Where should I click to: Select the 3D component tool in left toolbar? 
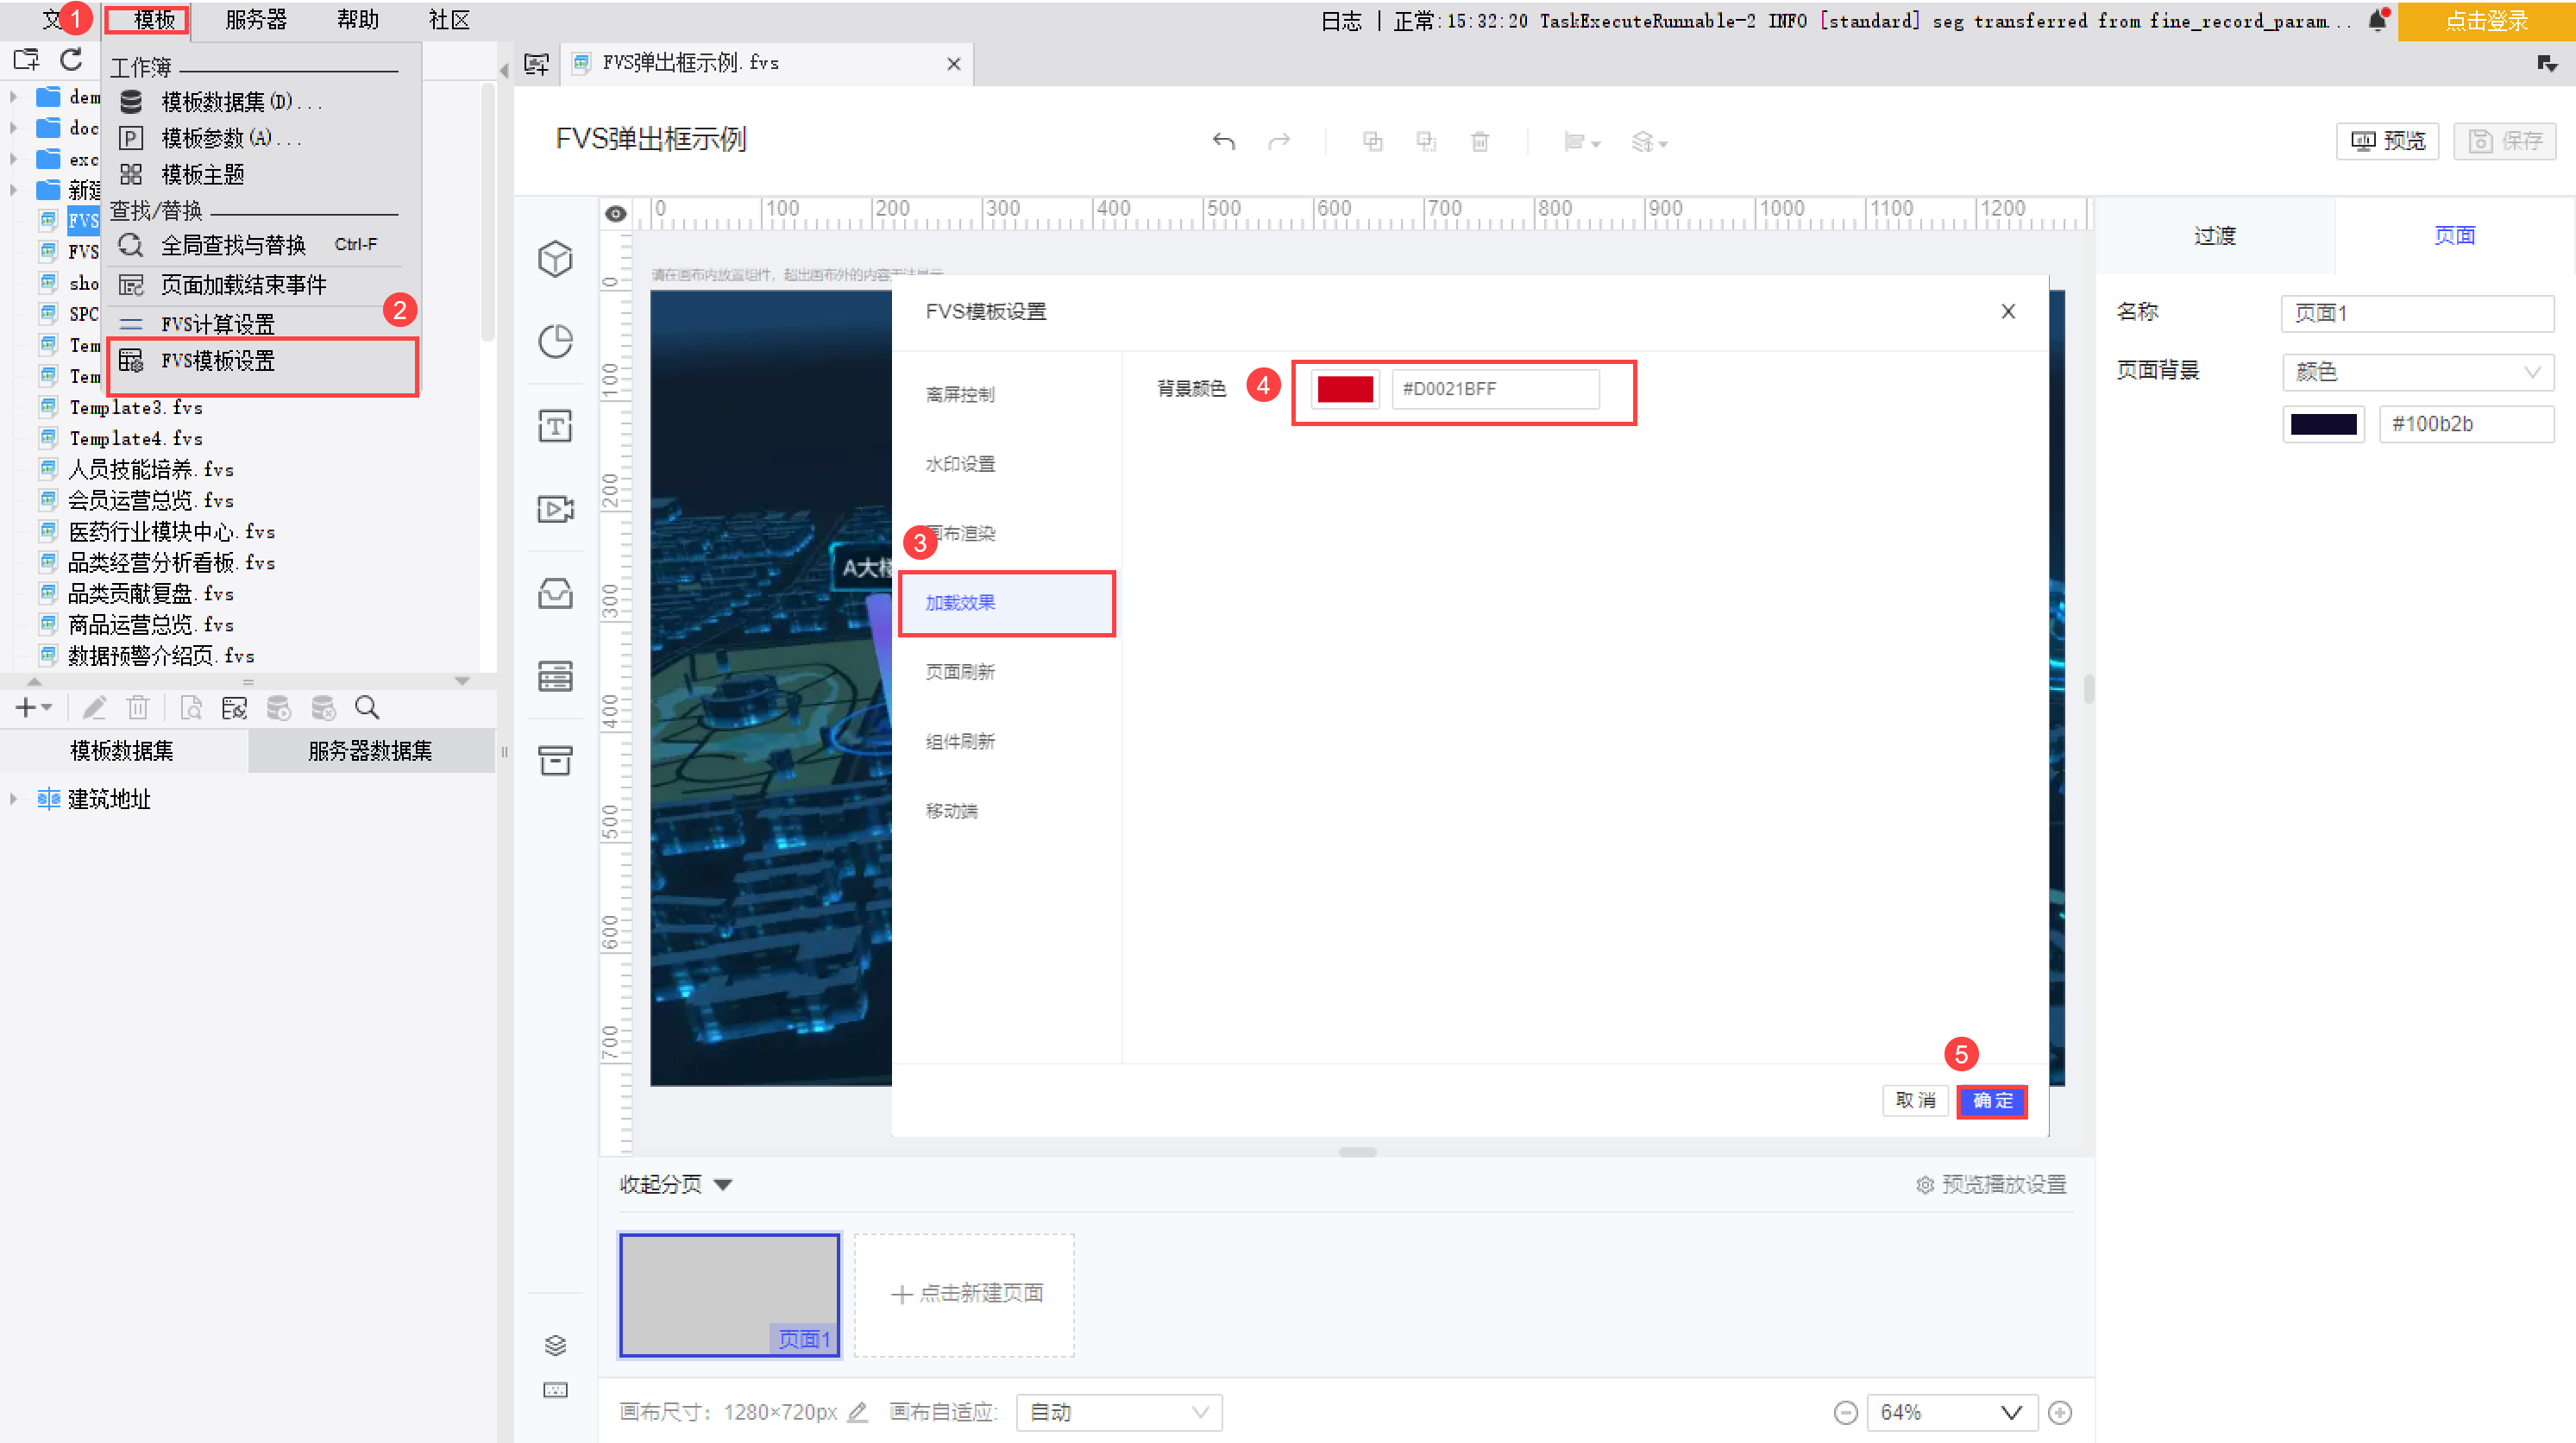point(556,259)
